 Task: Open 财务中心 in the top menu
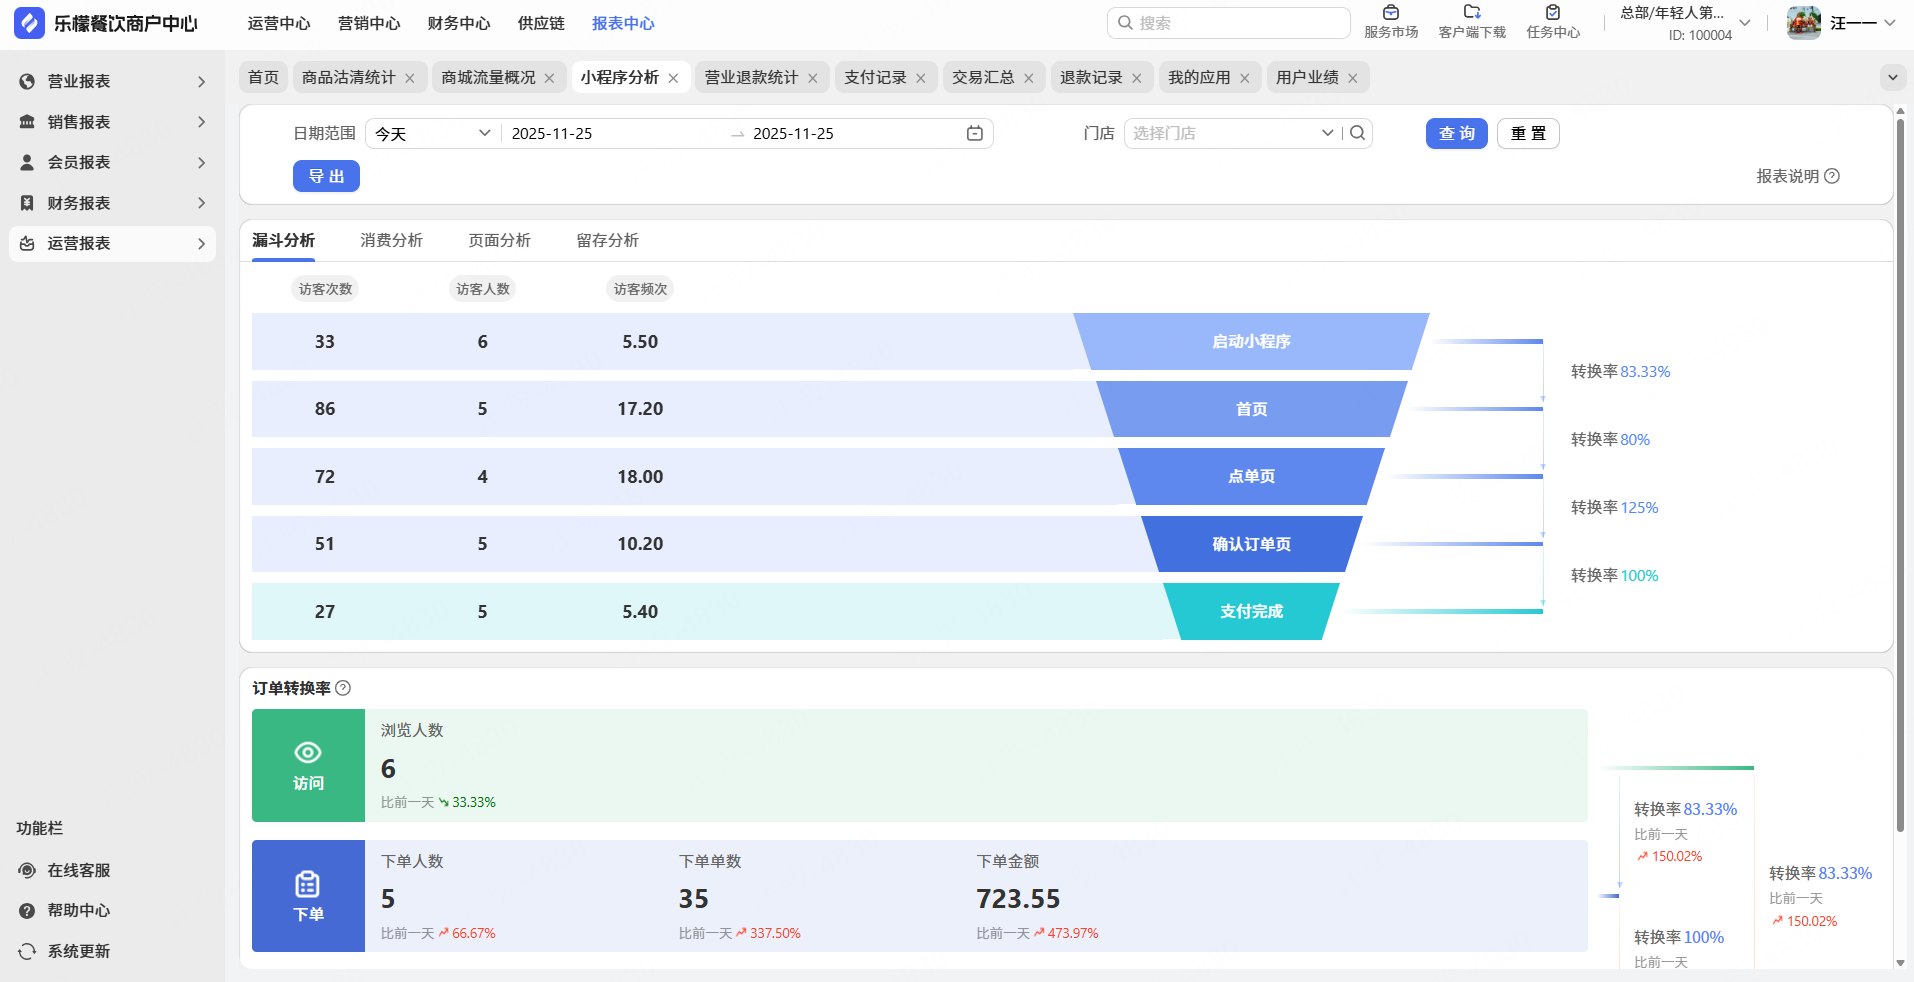[459, 23]
